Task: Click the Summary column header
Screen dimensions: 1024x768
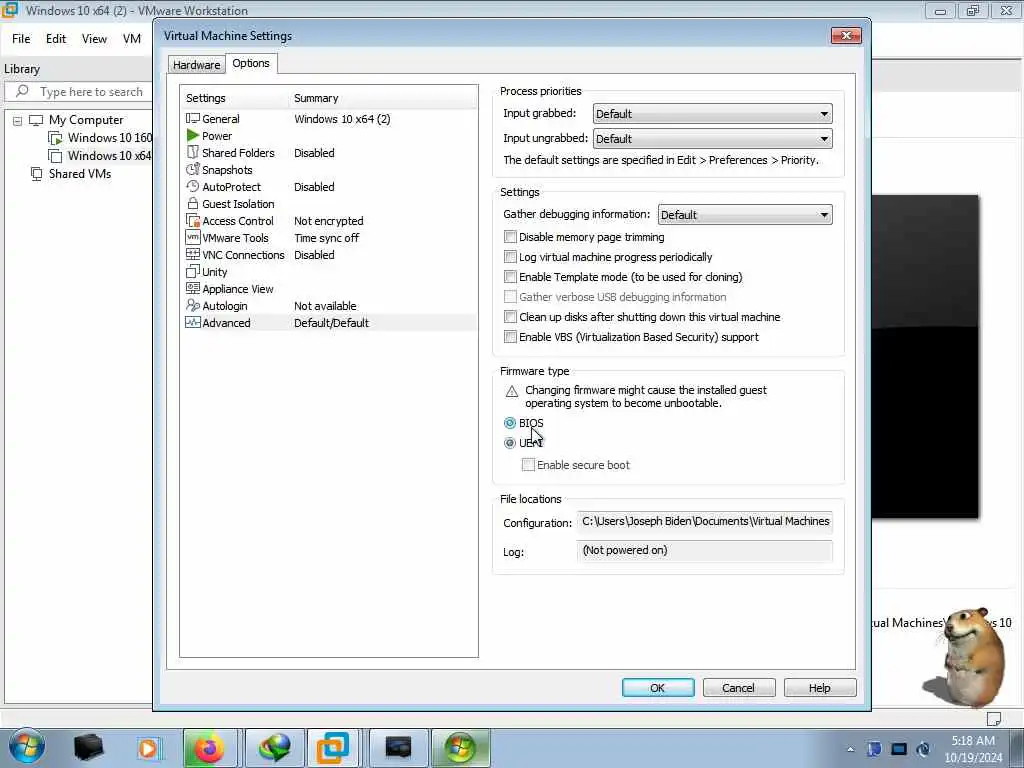Action: pos(316,98)
